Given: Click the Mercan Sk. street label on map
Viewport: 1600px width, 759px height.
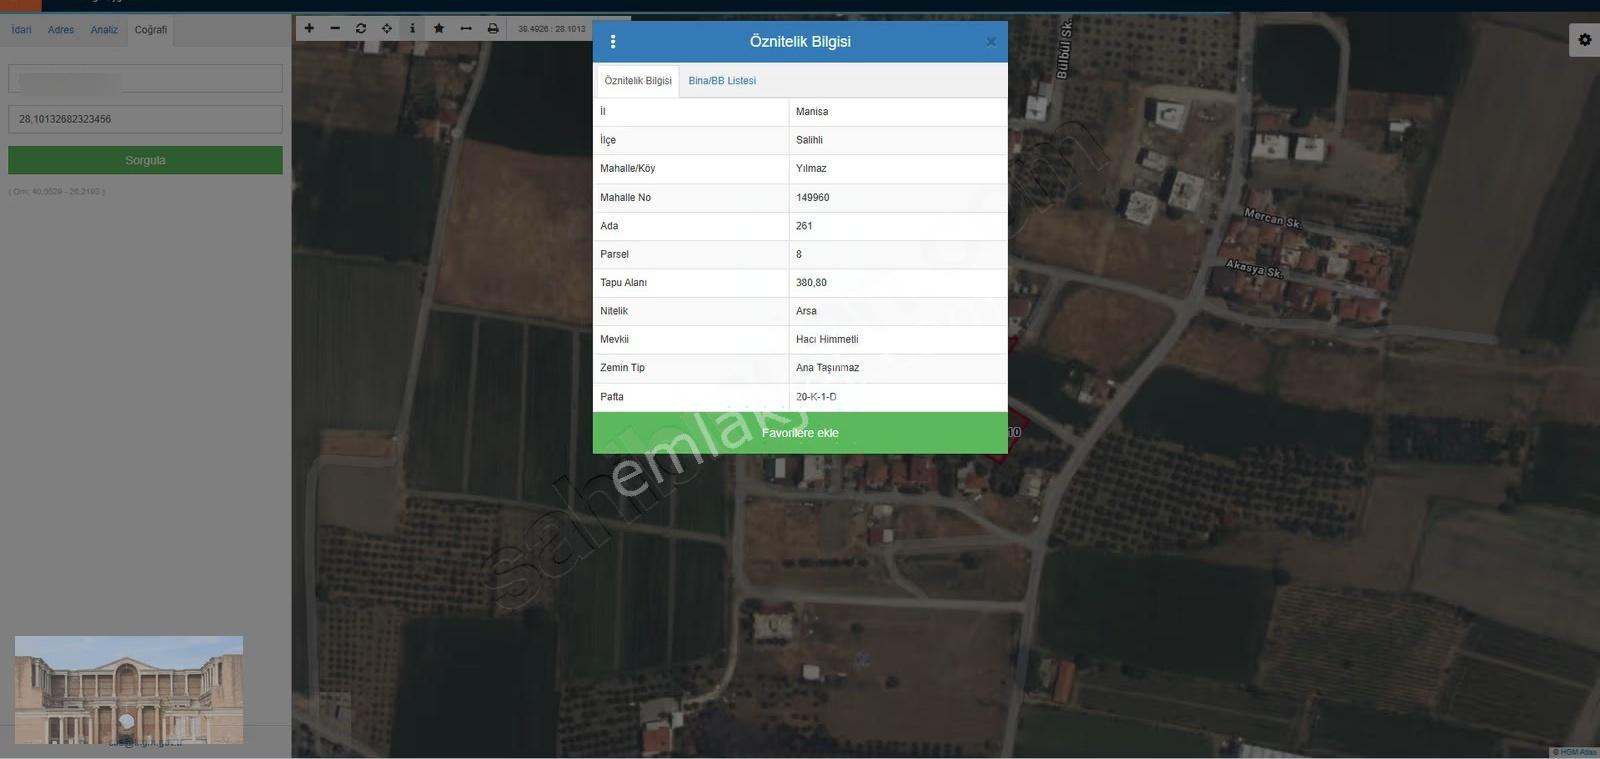Looking at the screenshot, I should click(1273, 218).
